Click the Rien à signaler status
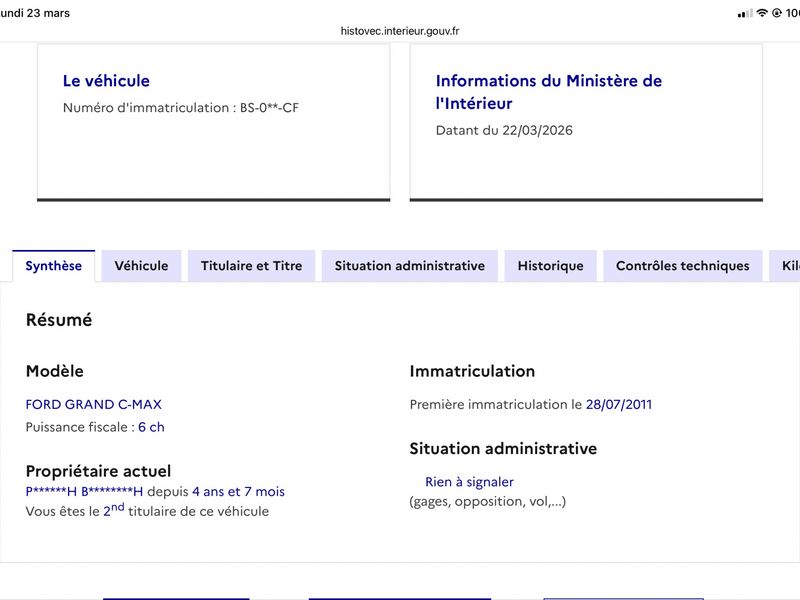 click(x=469, y=482)
